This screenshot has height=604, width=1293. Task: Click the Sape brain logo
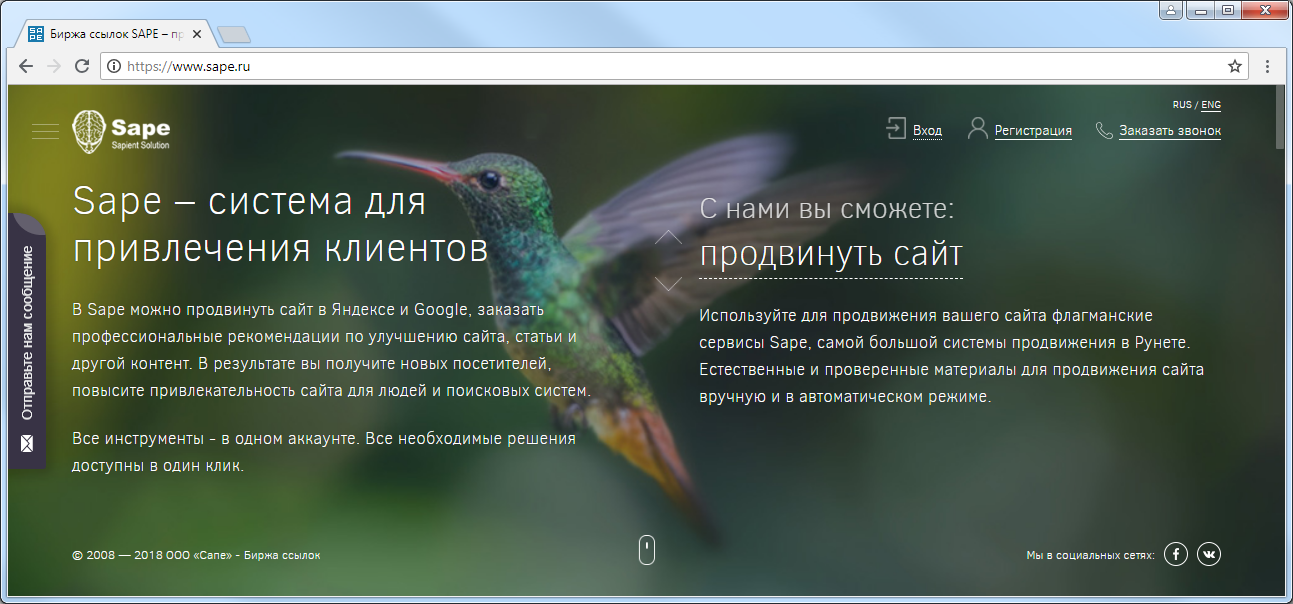pos(90,131)
